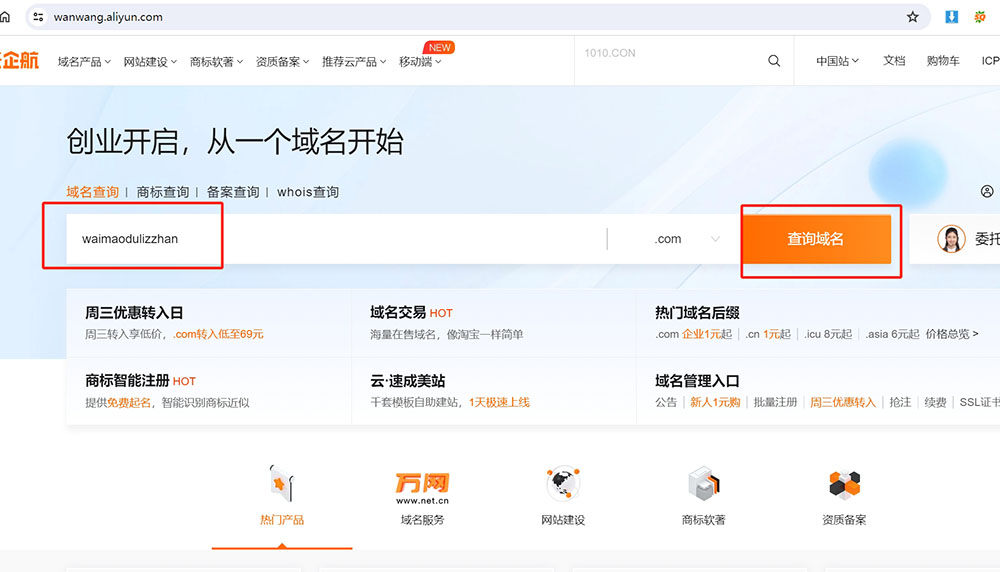This screenshot has height=572, width=1000.
Task: Open 周三优惠转入日 promotion
Action: [134, 312]
